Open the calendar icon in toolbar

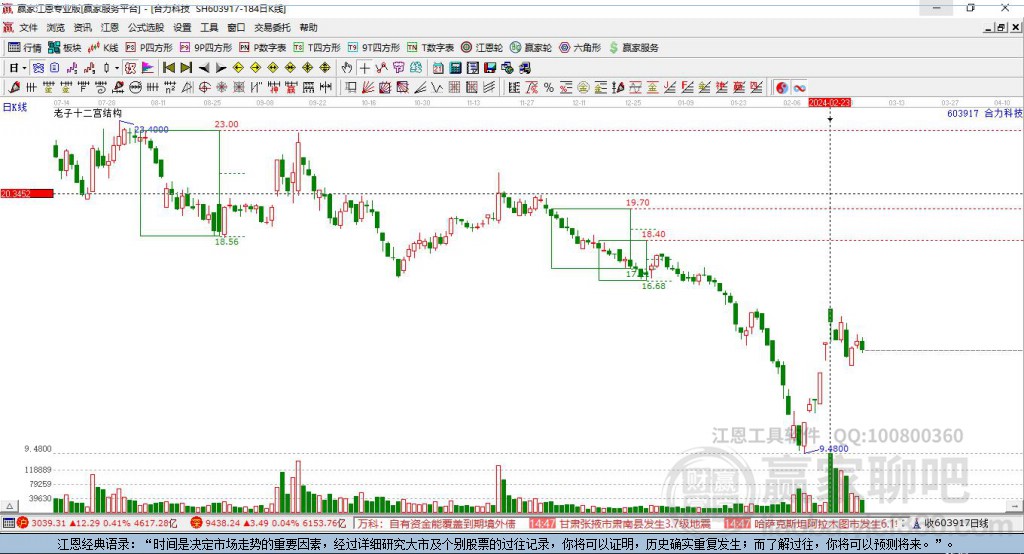coord(438,68)
